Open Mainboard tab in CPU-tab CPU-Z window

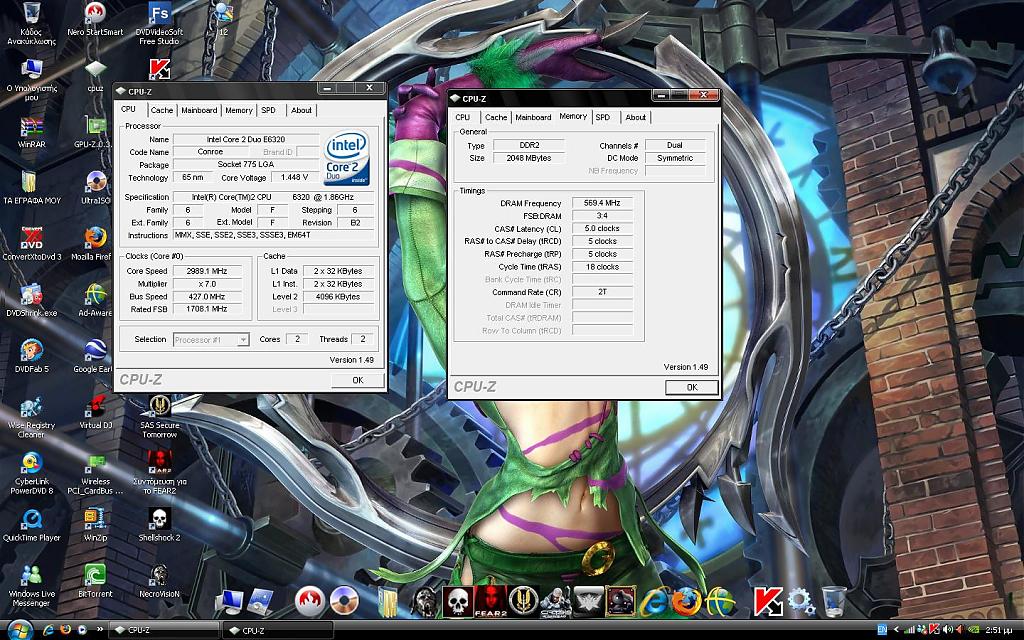tap(199, 110)
